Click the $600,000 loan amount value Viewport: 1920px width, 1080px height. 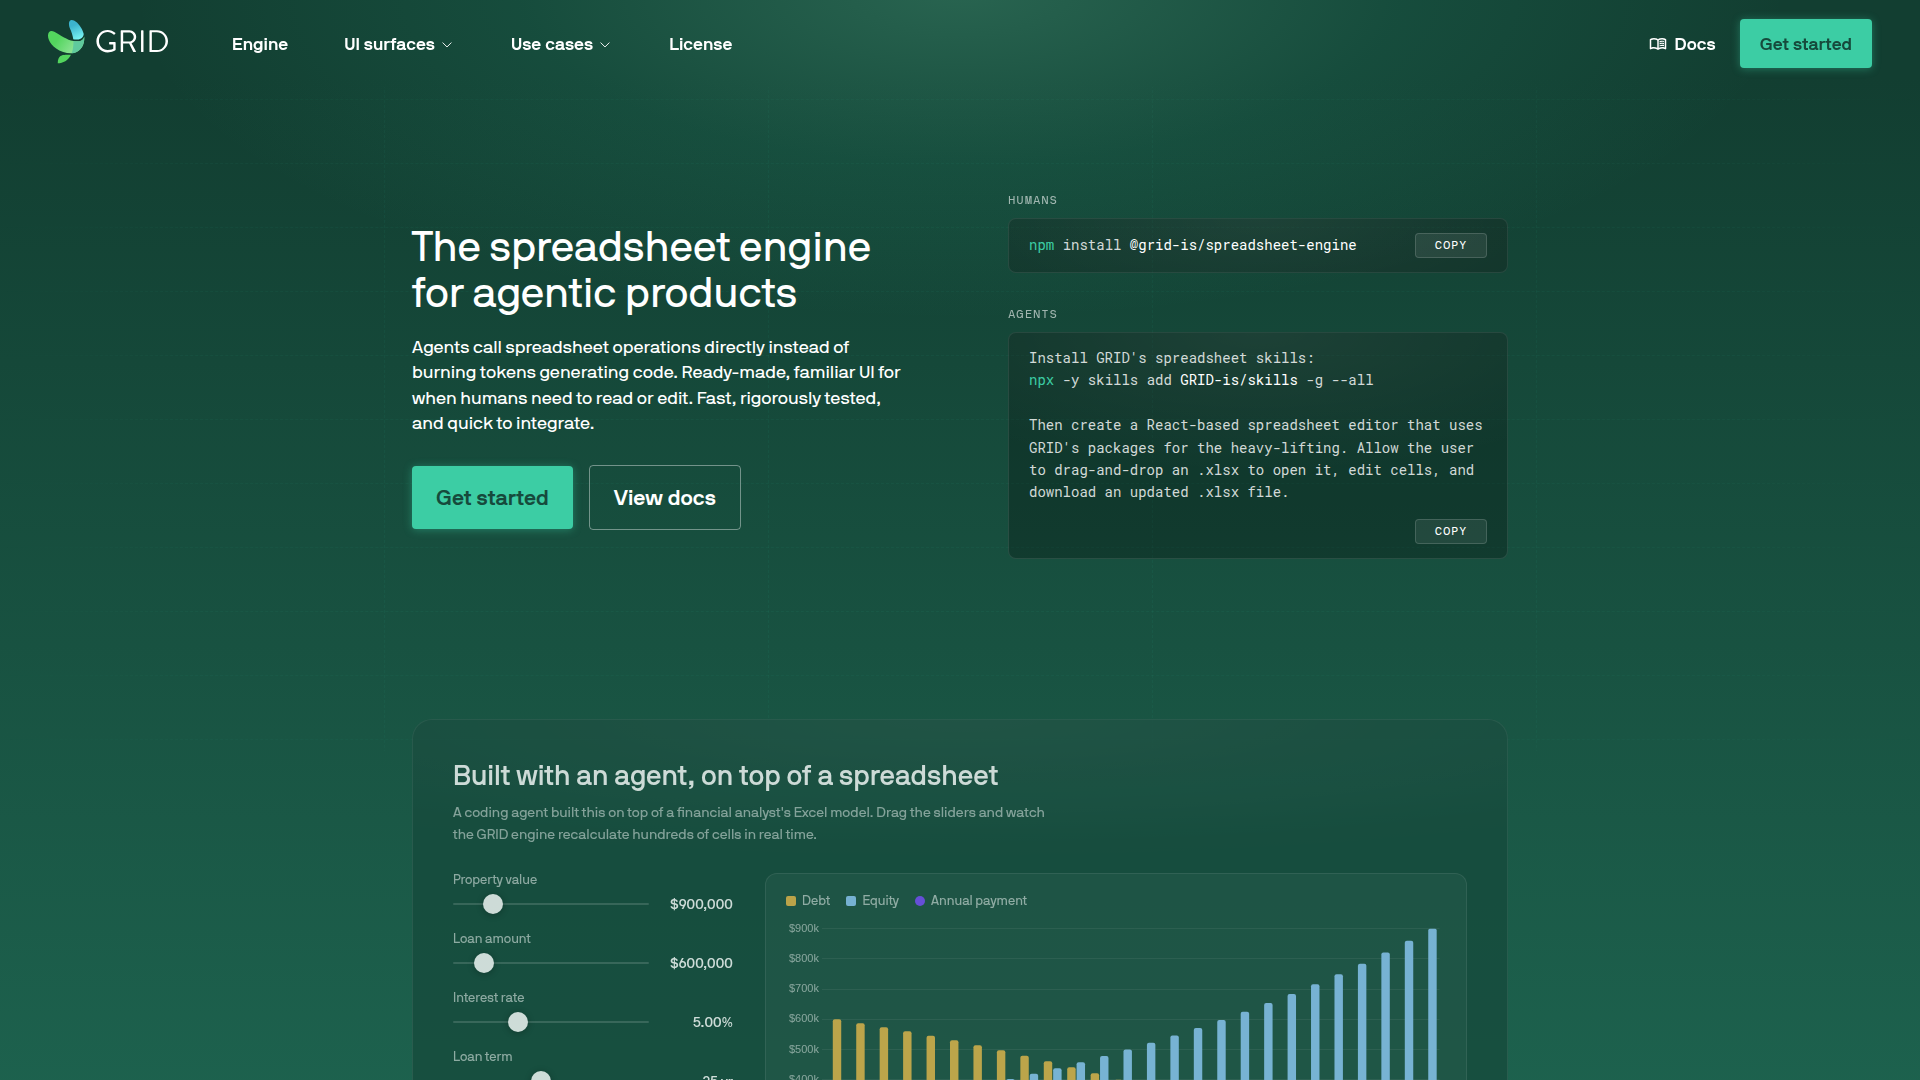coord(701,963)
